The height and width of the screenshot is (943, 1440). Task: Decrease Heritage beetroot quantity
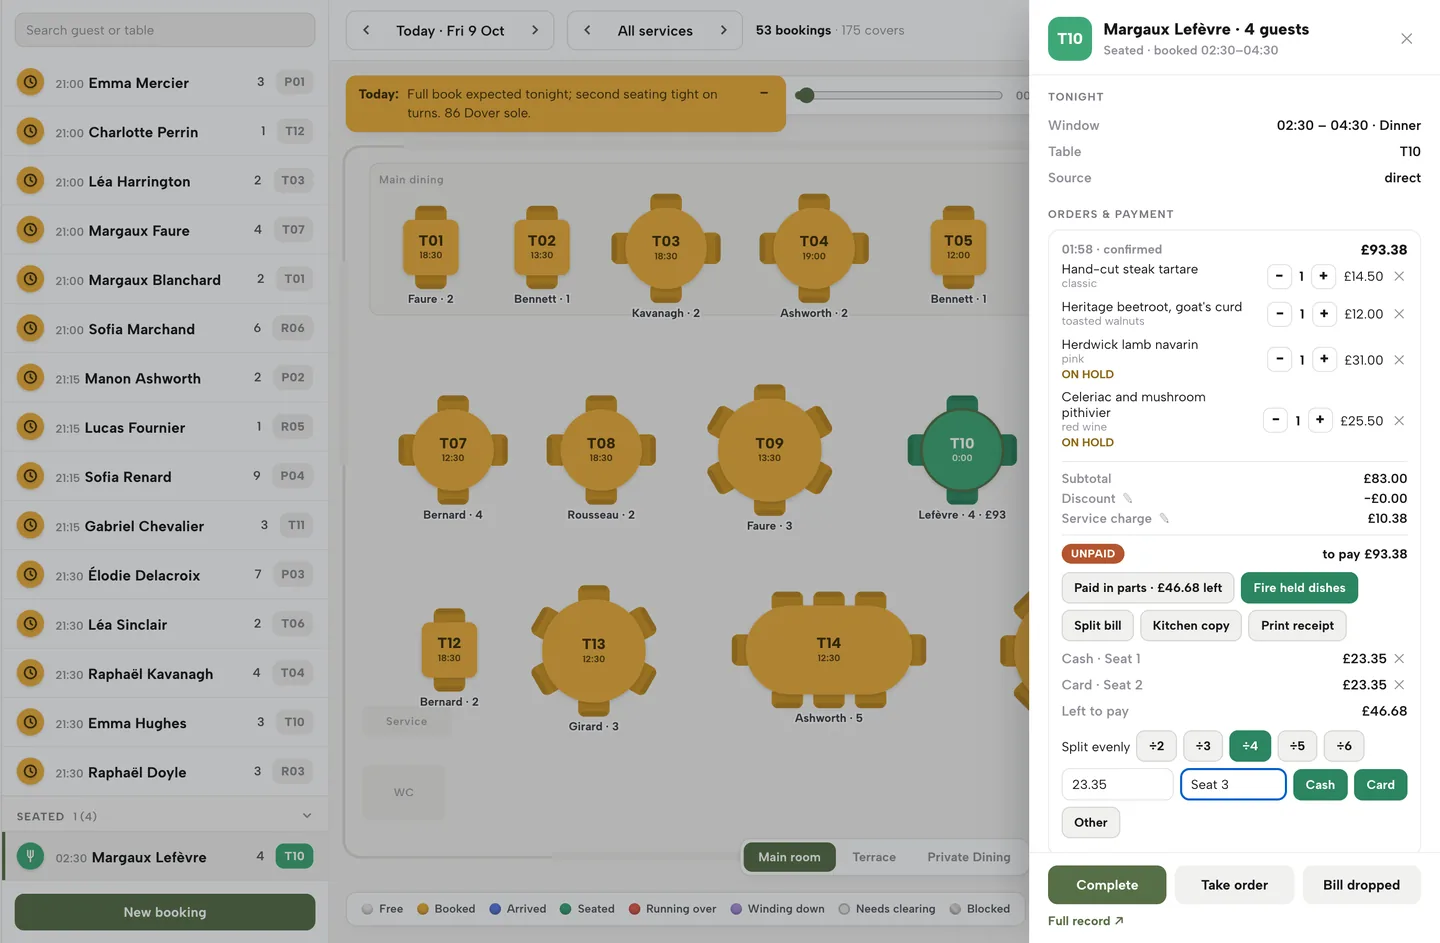click(1279, 313)
